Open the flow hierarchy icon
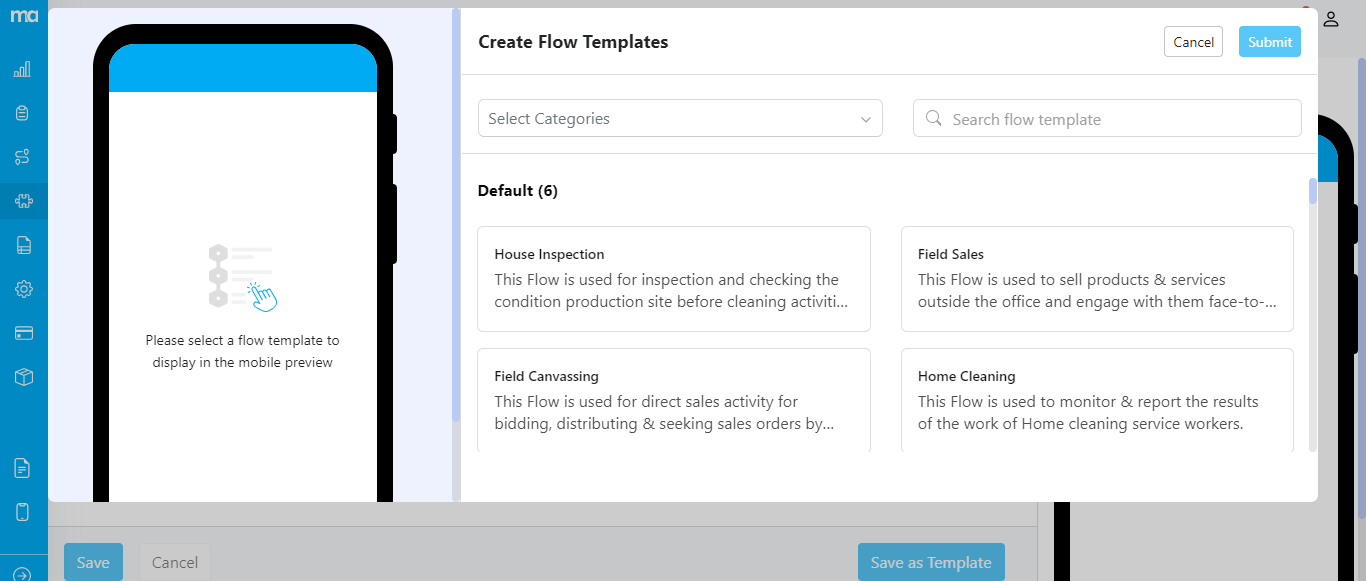1366x581 pixels. [22, 157]
